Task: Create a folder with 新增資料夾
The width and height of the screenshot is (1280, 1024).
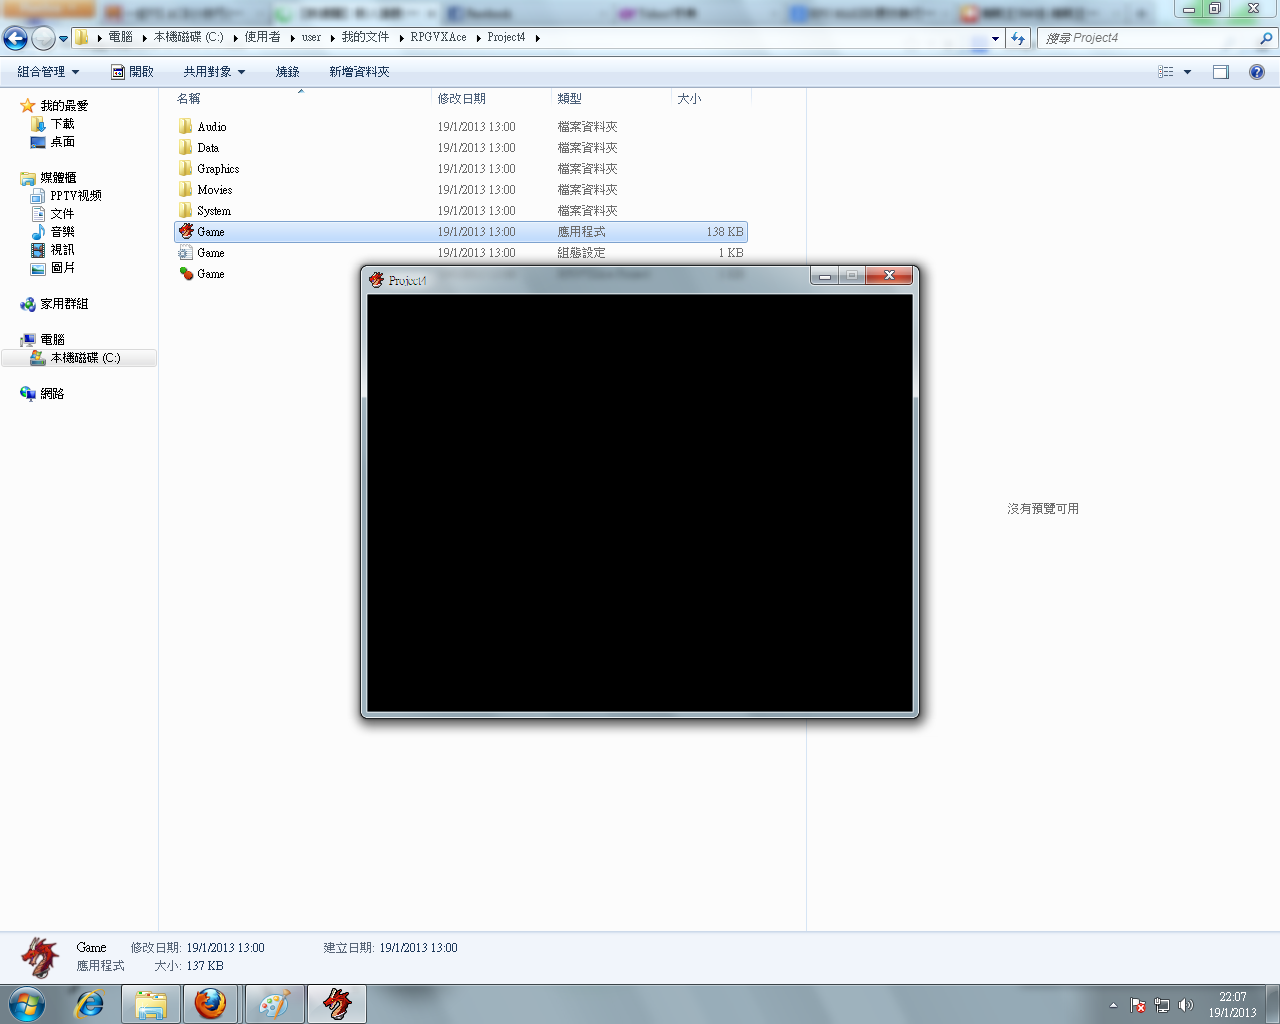Action: point(360,72)
